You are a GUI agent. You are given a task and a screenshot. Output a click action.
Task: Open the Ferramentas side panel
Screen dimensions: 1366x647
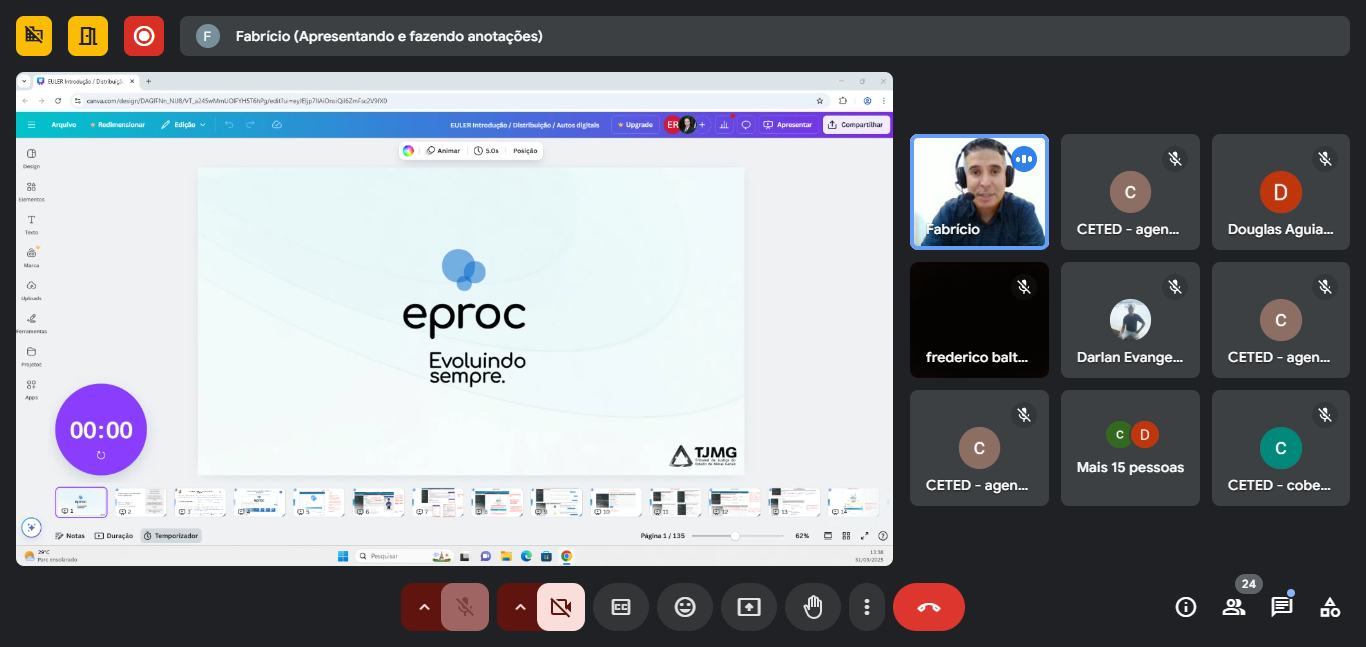[31, 323]
